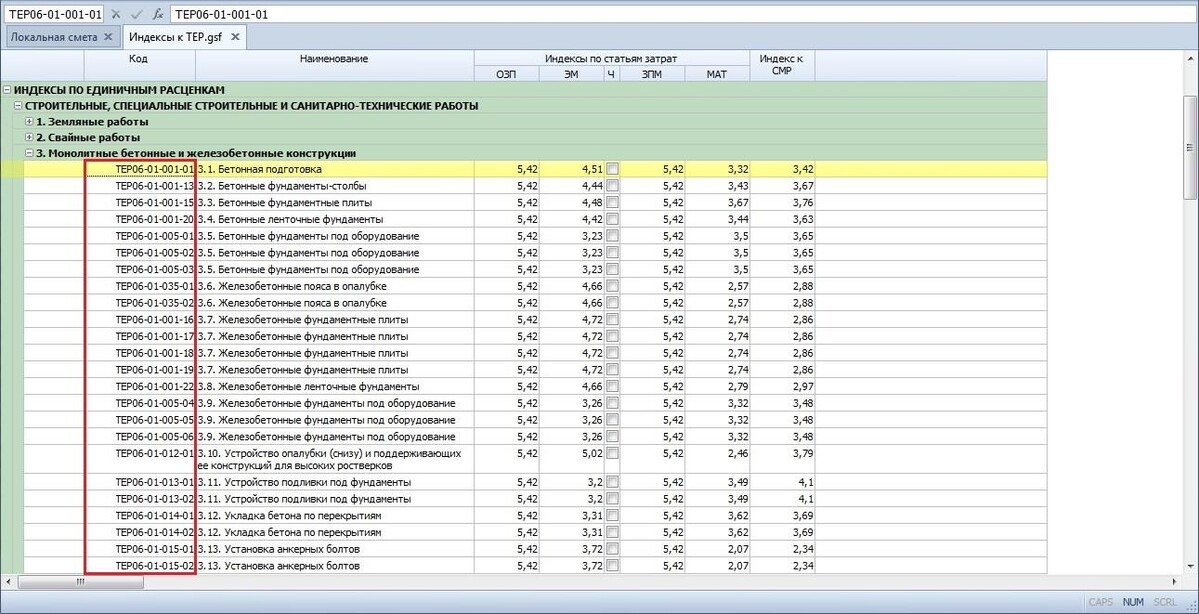Click the cancel (X) icon in formula bar
Screen dimensions: 1199x614
[x=116, y=14]
